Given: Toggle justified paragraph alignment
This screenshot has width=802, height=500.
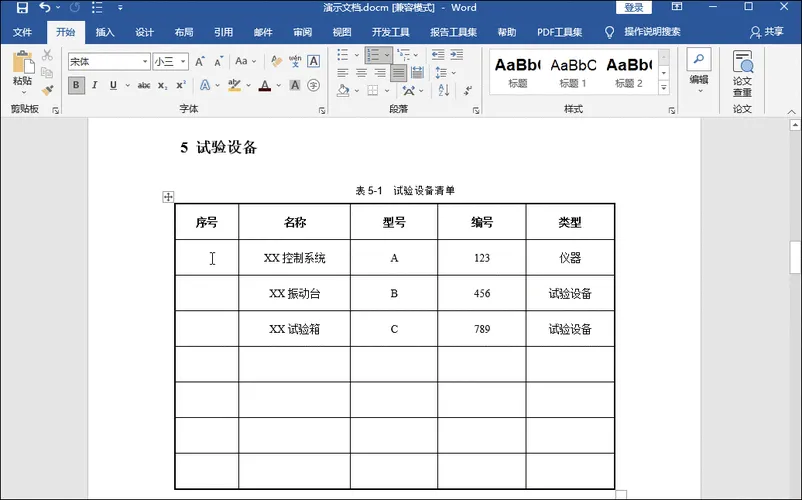Looking at the screenshot, I should click(x=398, y=73).
